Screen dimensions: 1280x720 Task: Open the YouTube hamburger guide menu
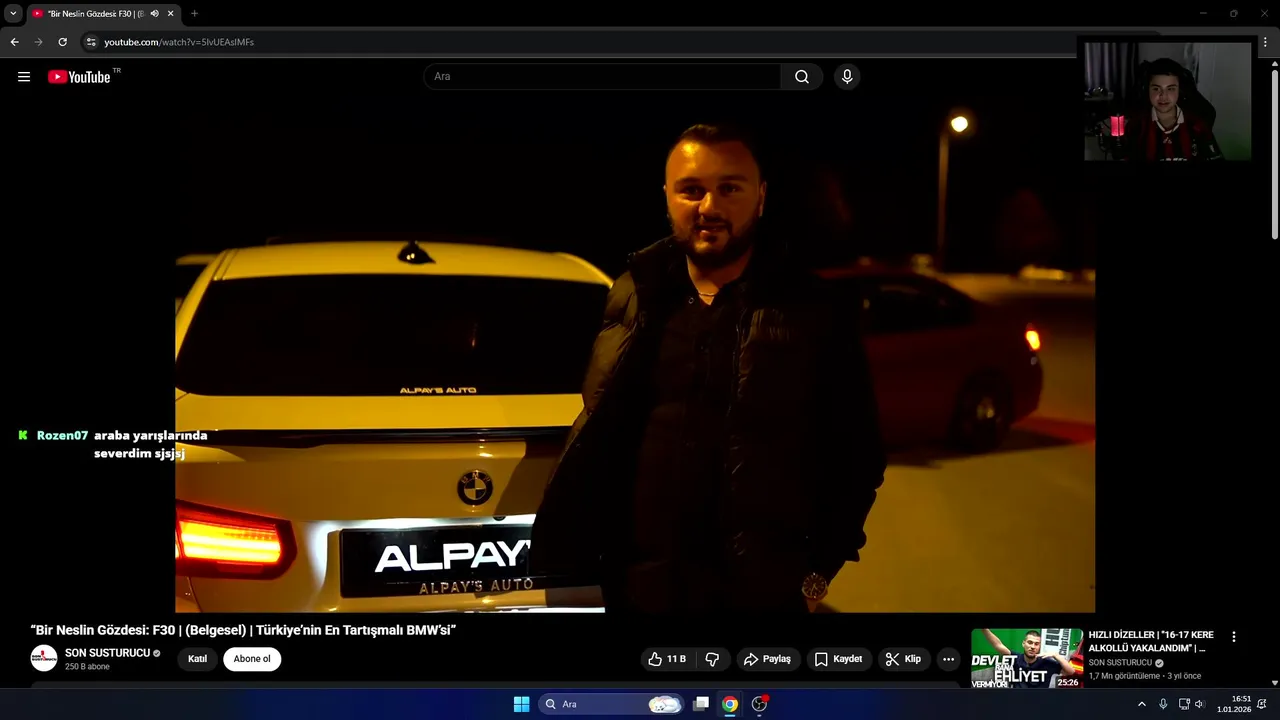(24, 76)
